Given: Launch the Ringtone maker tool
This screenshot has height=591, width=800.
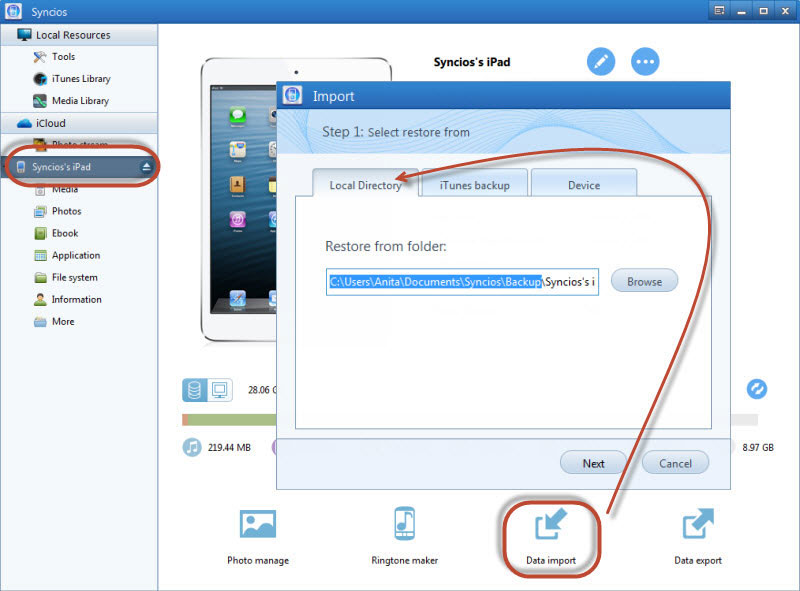Looking at the screenshot, I should point(405,536).
